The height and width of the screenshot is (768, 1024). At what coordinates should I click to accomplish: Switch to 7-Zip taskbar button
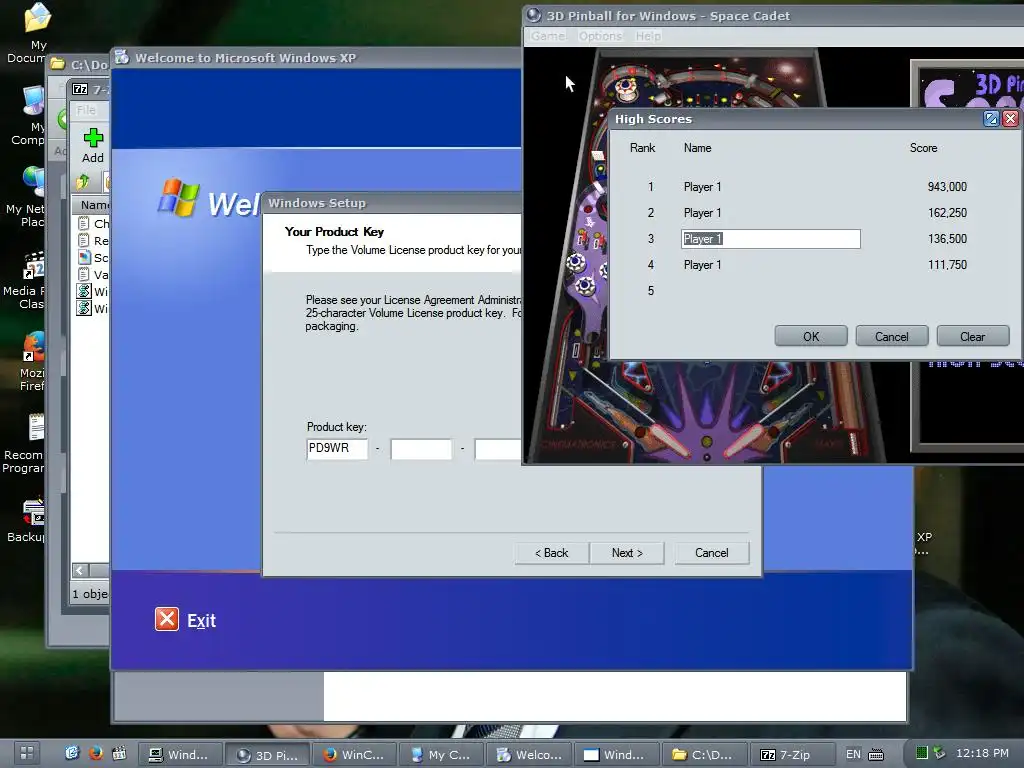[792, 755]
